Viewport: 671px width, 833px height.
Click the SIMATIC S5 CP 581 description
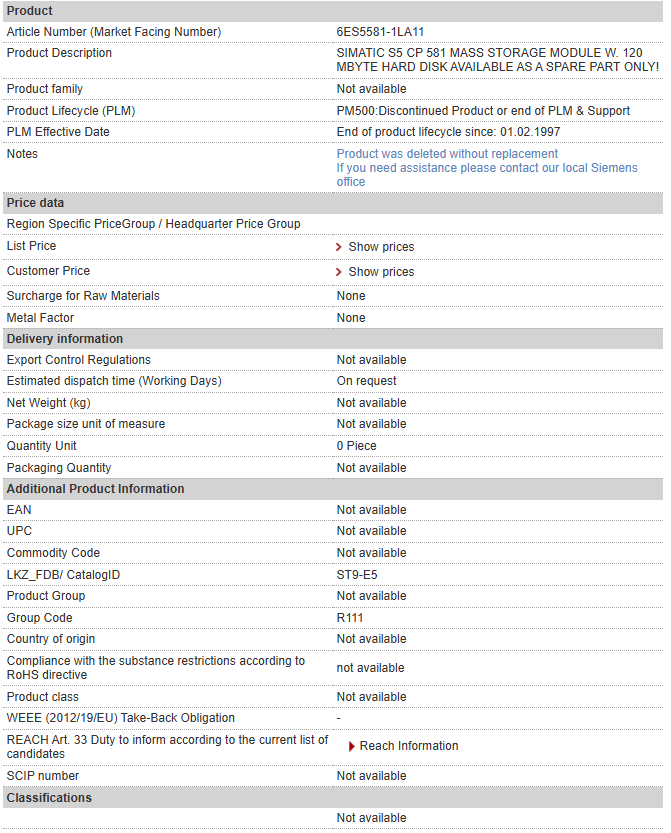click(497, 60)
